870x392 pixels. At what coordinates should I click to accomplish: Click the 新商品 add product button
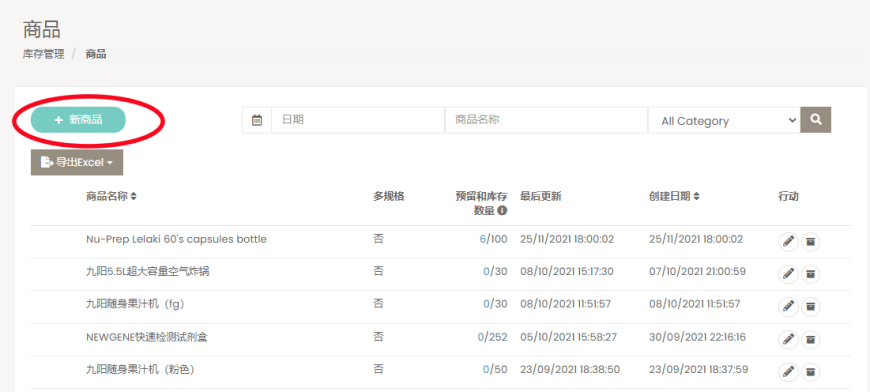pyautogui.click(x=78, y=120)
